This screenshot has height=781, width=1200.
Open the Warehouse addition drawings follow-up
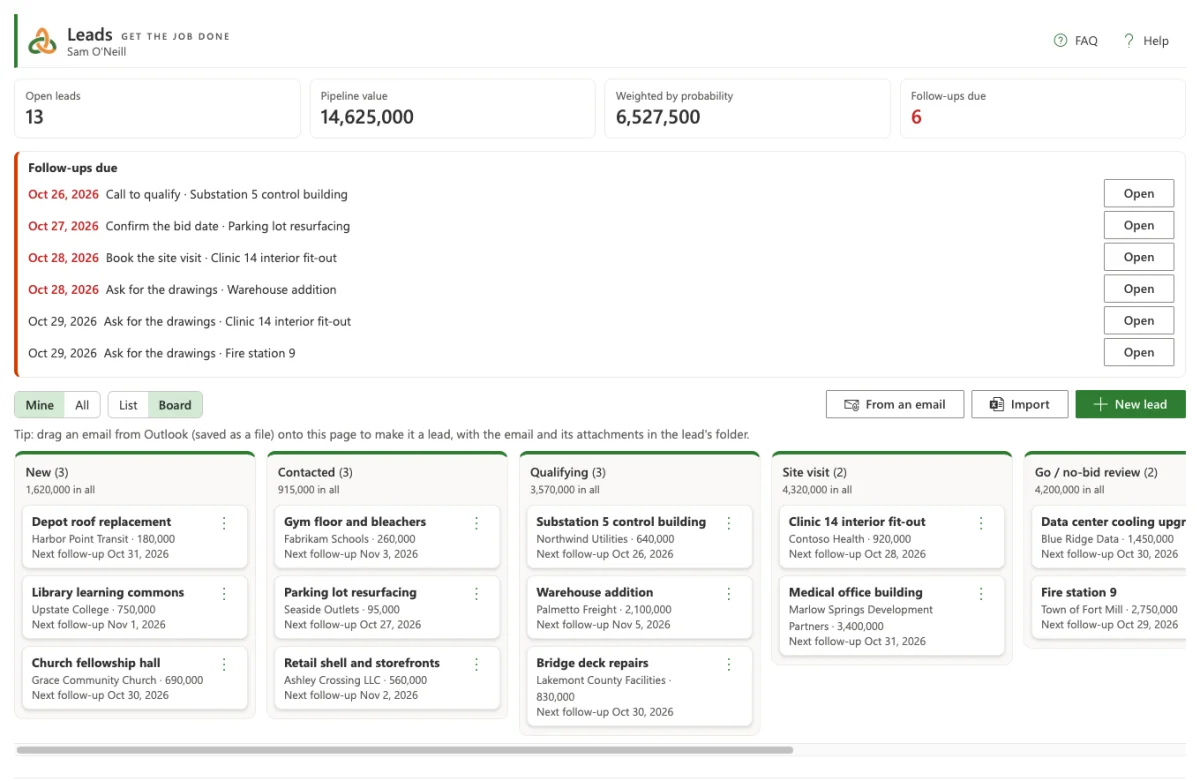tap(1139, 289)
